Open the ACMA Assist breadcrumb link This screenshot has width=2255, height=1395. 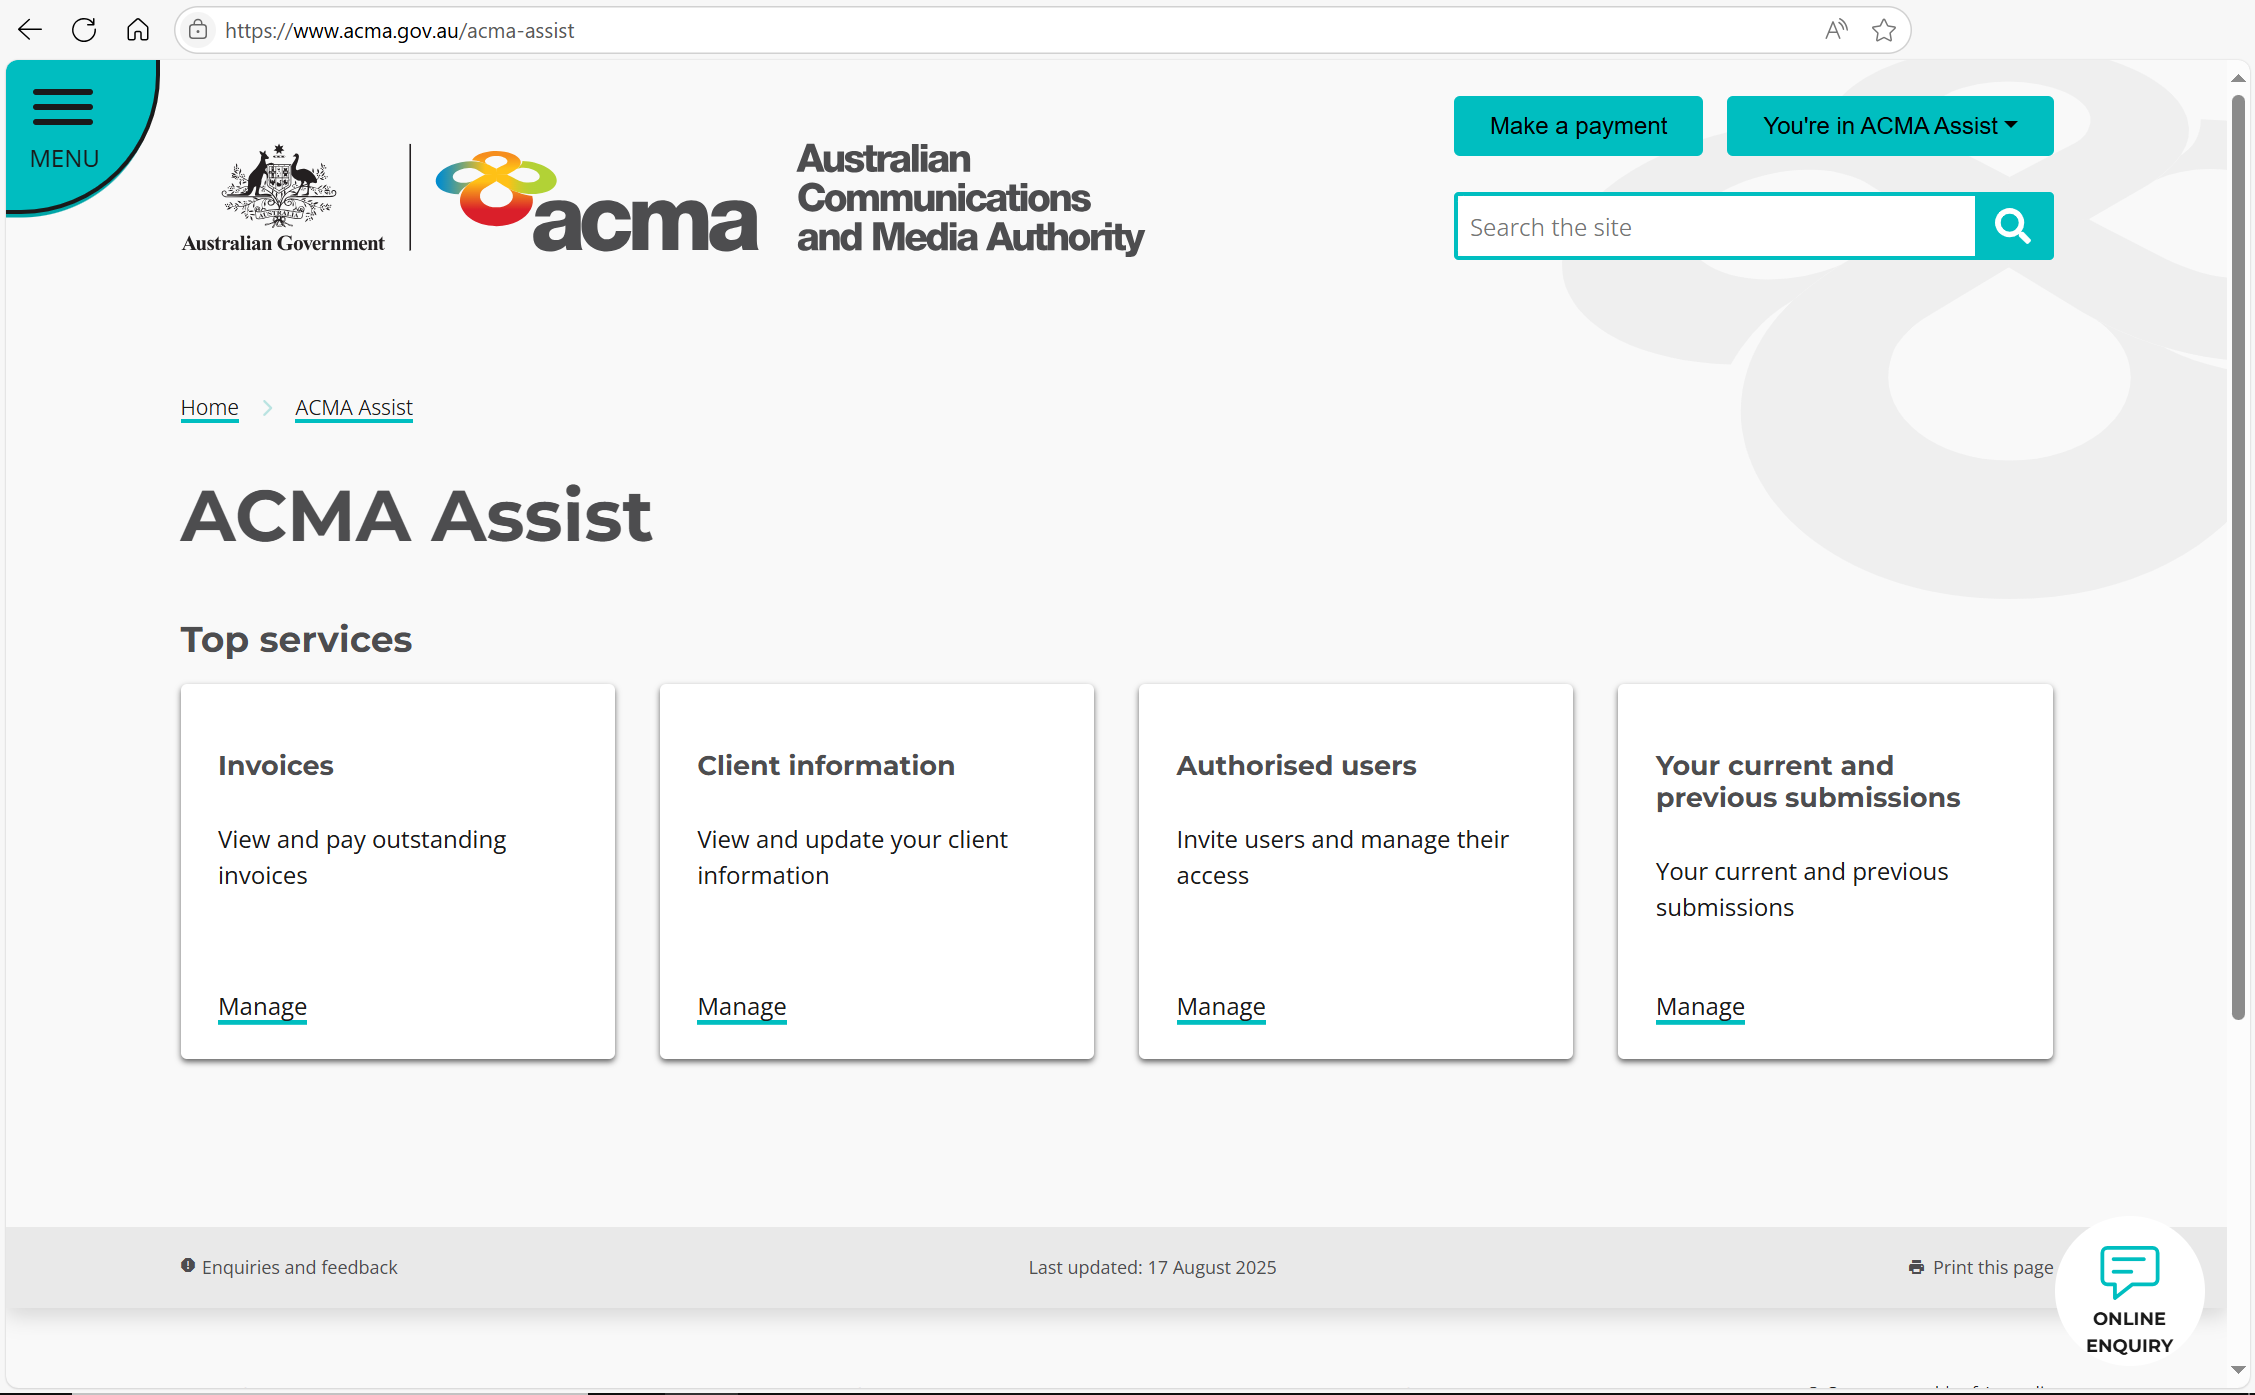click(354, 407)
